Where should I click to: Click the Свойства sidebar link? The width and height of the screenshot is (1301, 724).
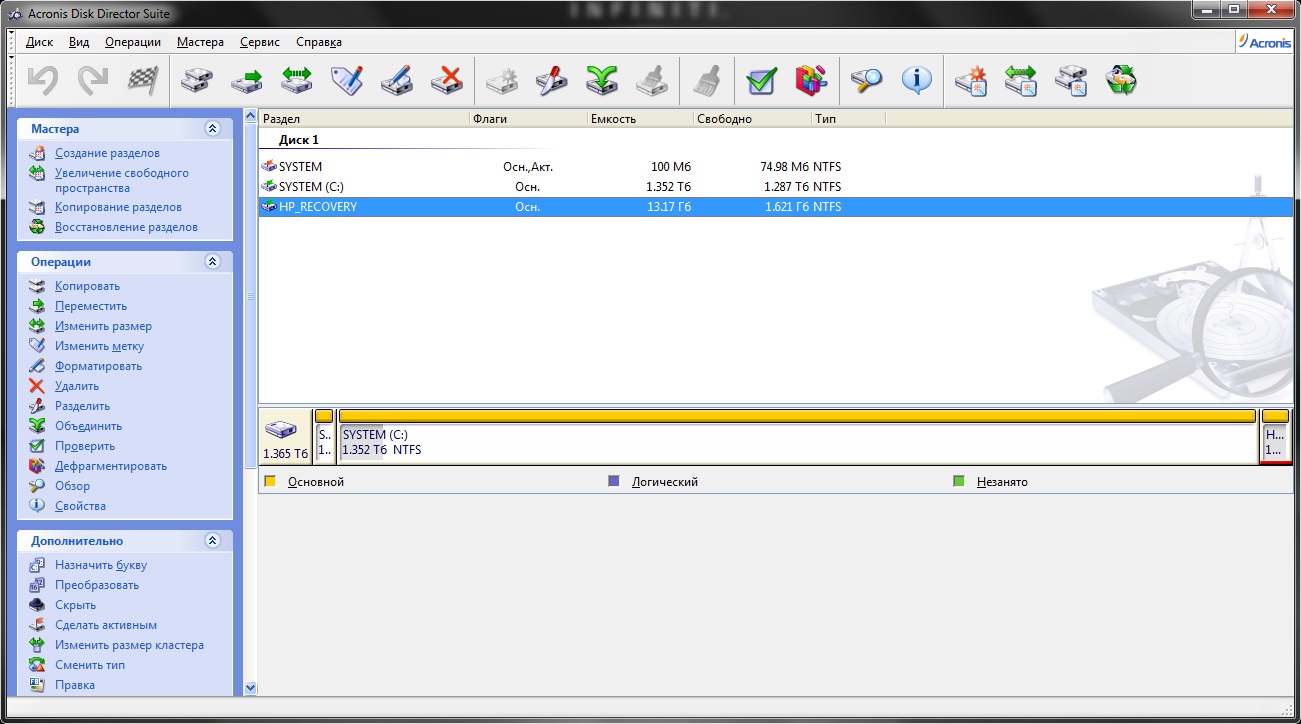[80, 506]
